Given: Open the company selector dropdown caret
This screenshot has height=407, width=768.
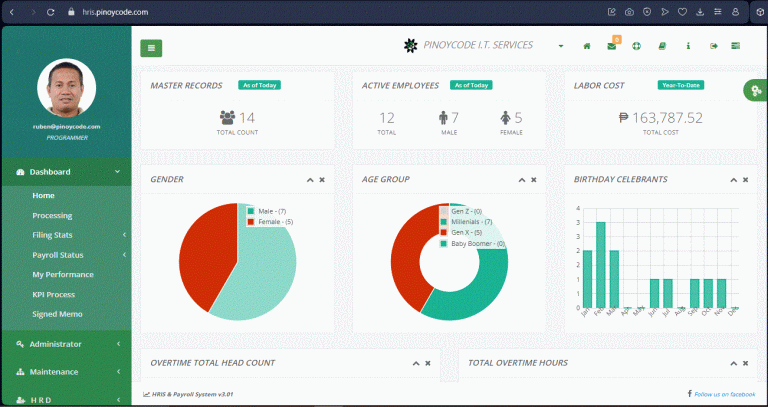Looking at the screenshot, I should (x=561, y=46).
